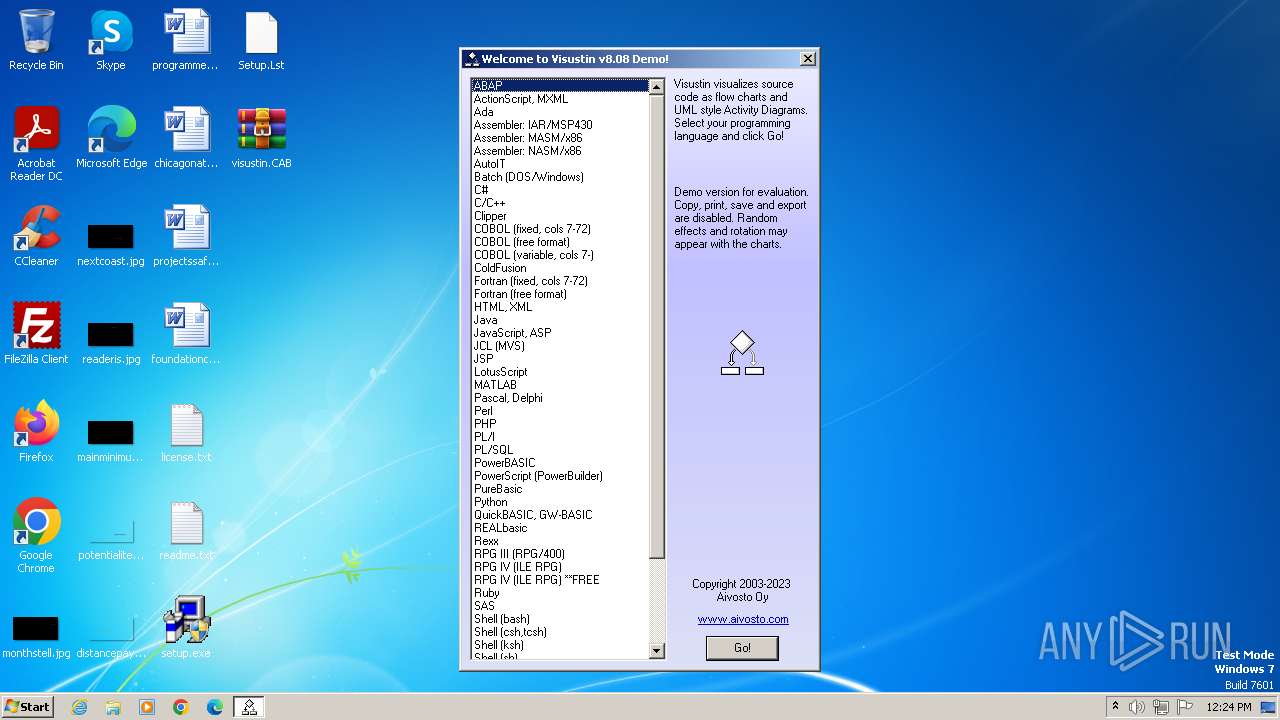Select the distancepay file icon

pos(111,637)
